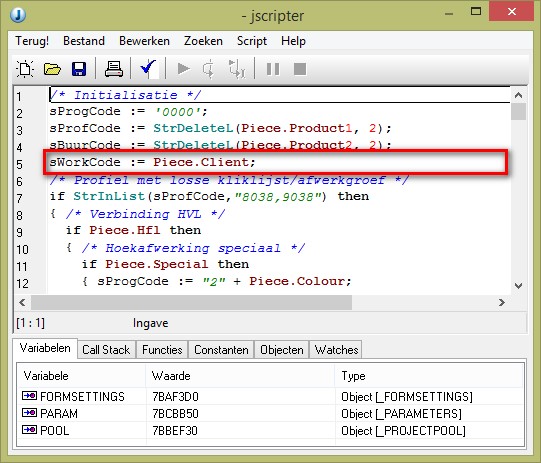Switch to the Functies tab

pos(162,350)
